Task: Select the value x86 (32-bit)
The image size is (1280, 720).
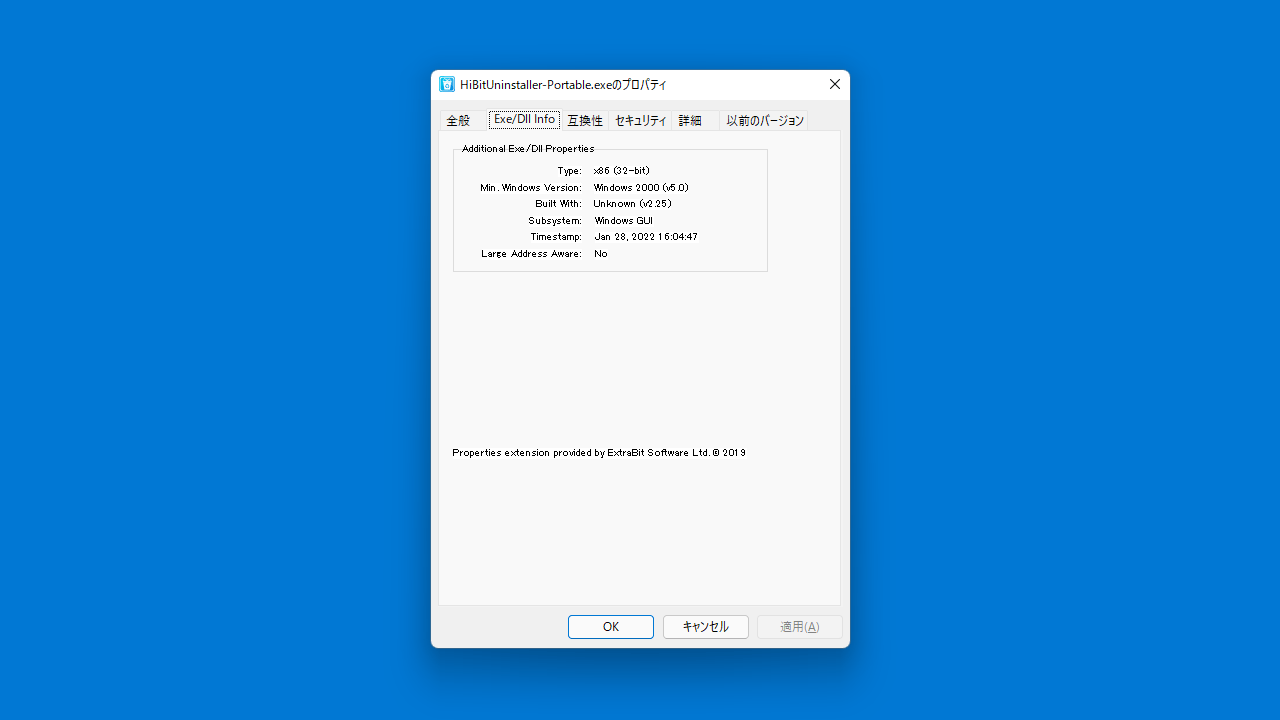Action: click(x=622, y=171)
